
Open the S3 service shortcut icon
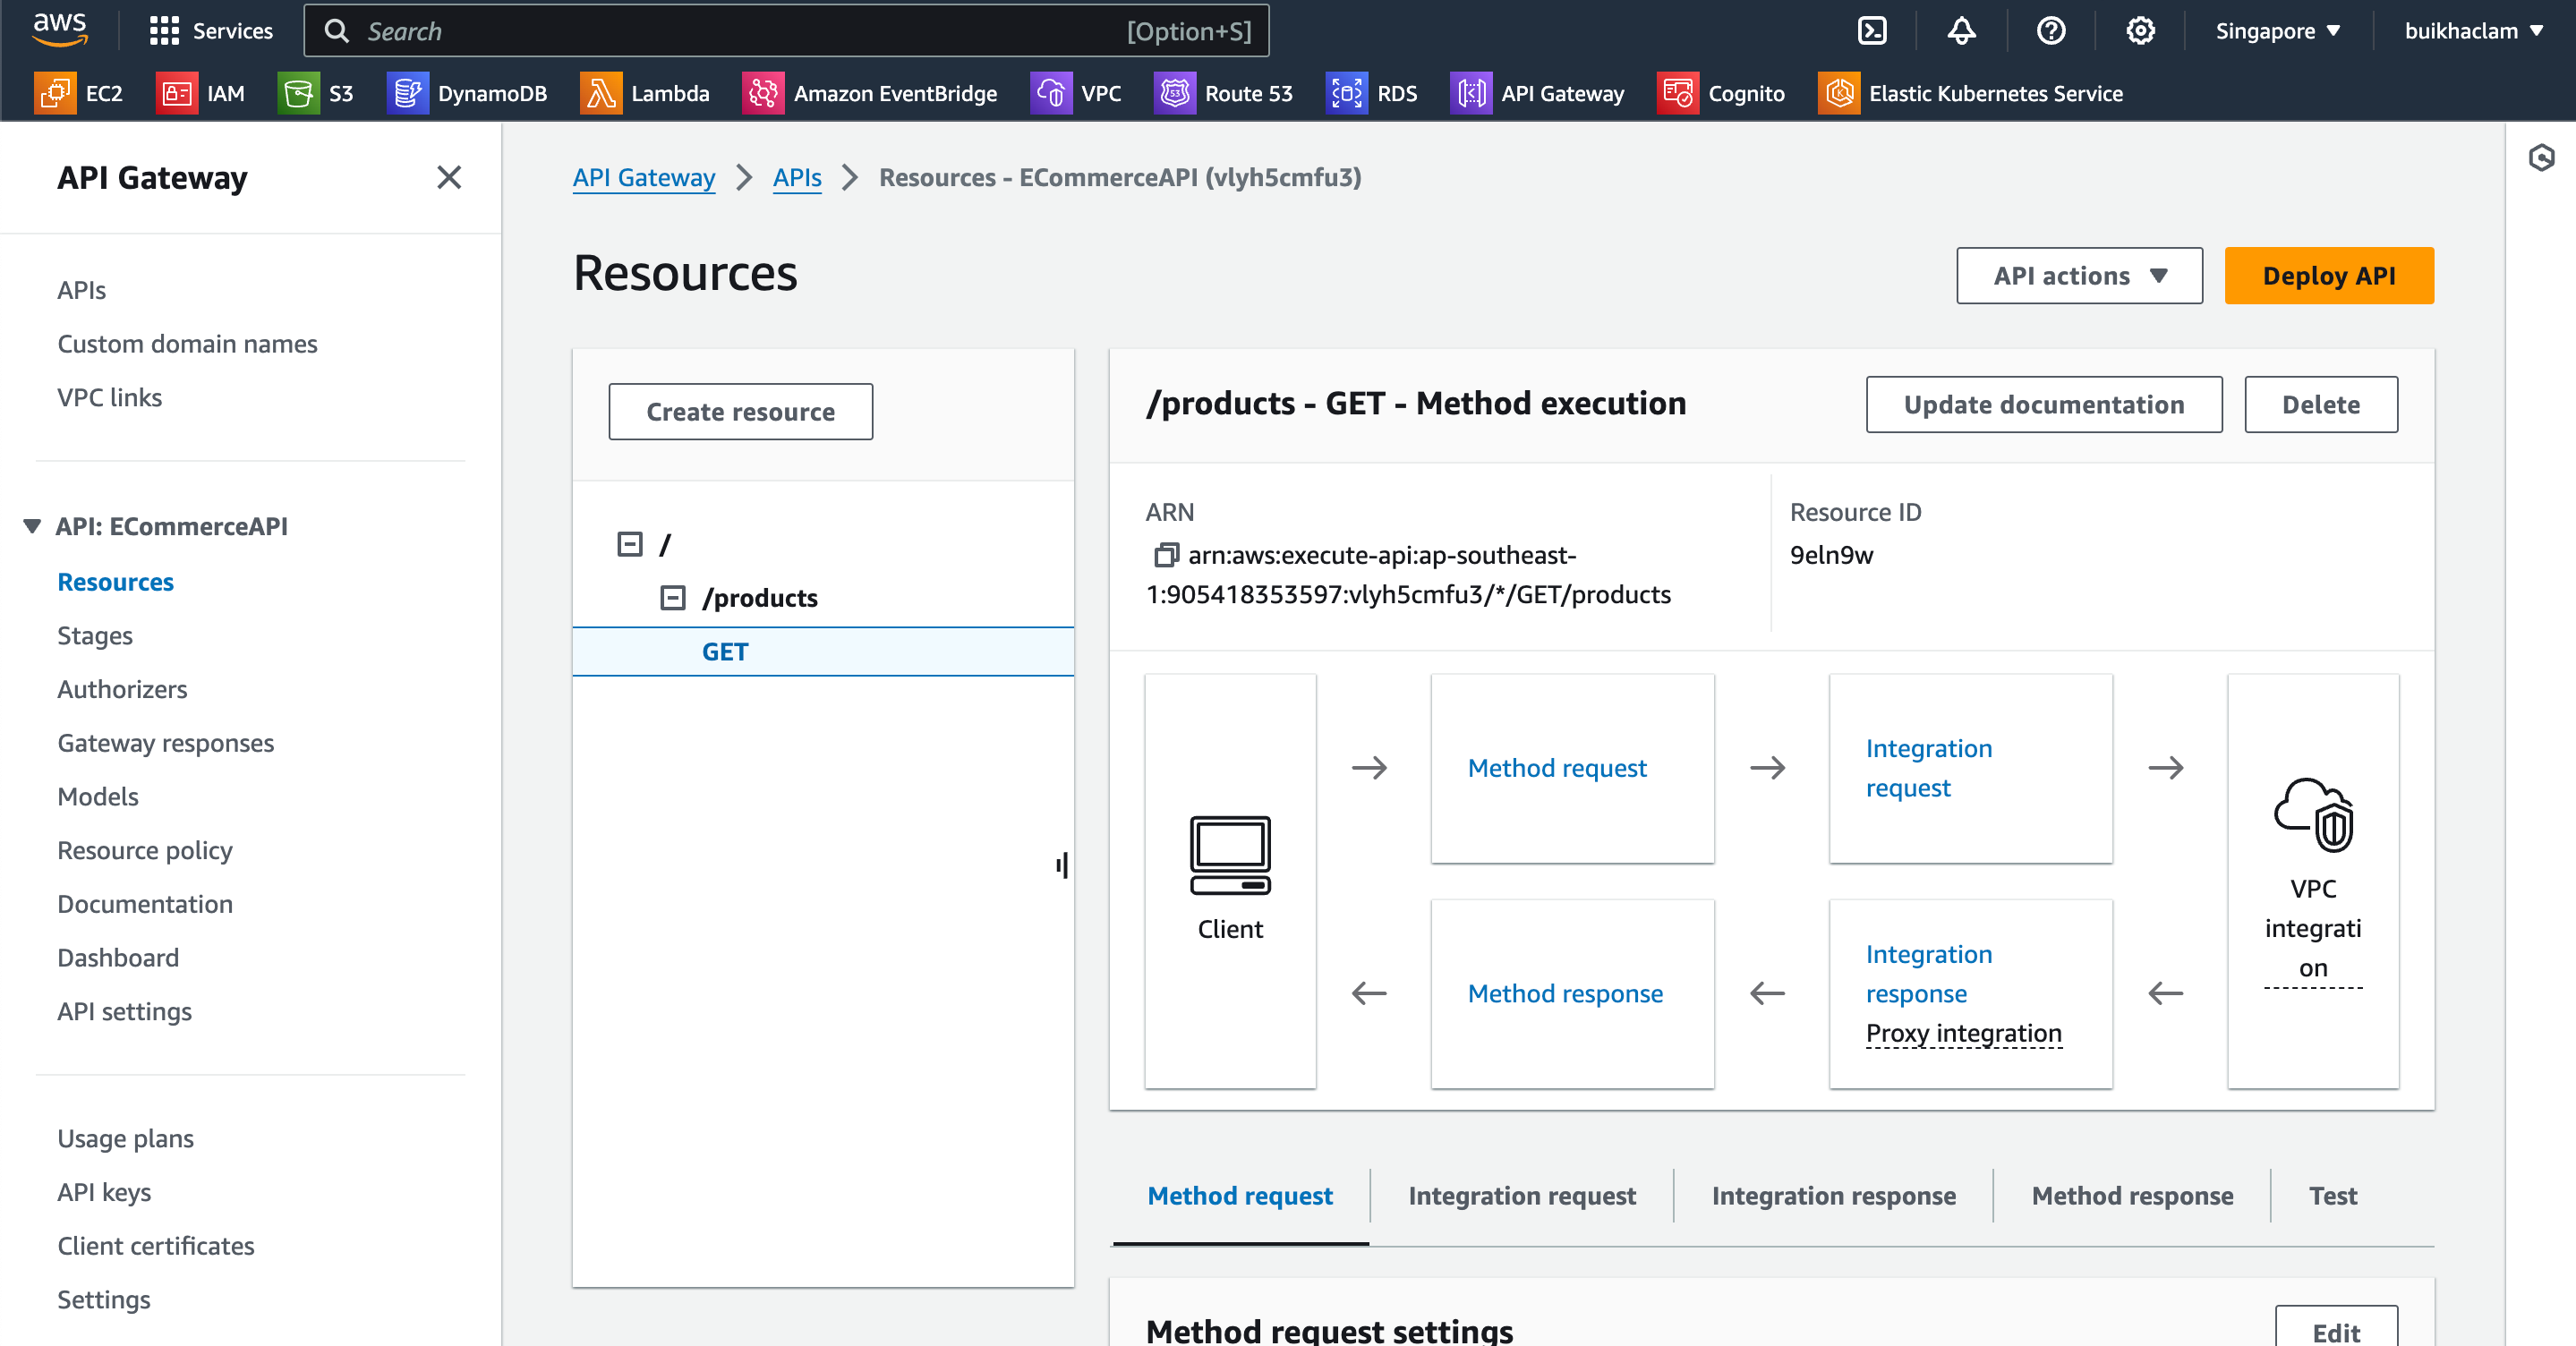pos(298,93)
